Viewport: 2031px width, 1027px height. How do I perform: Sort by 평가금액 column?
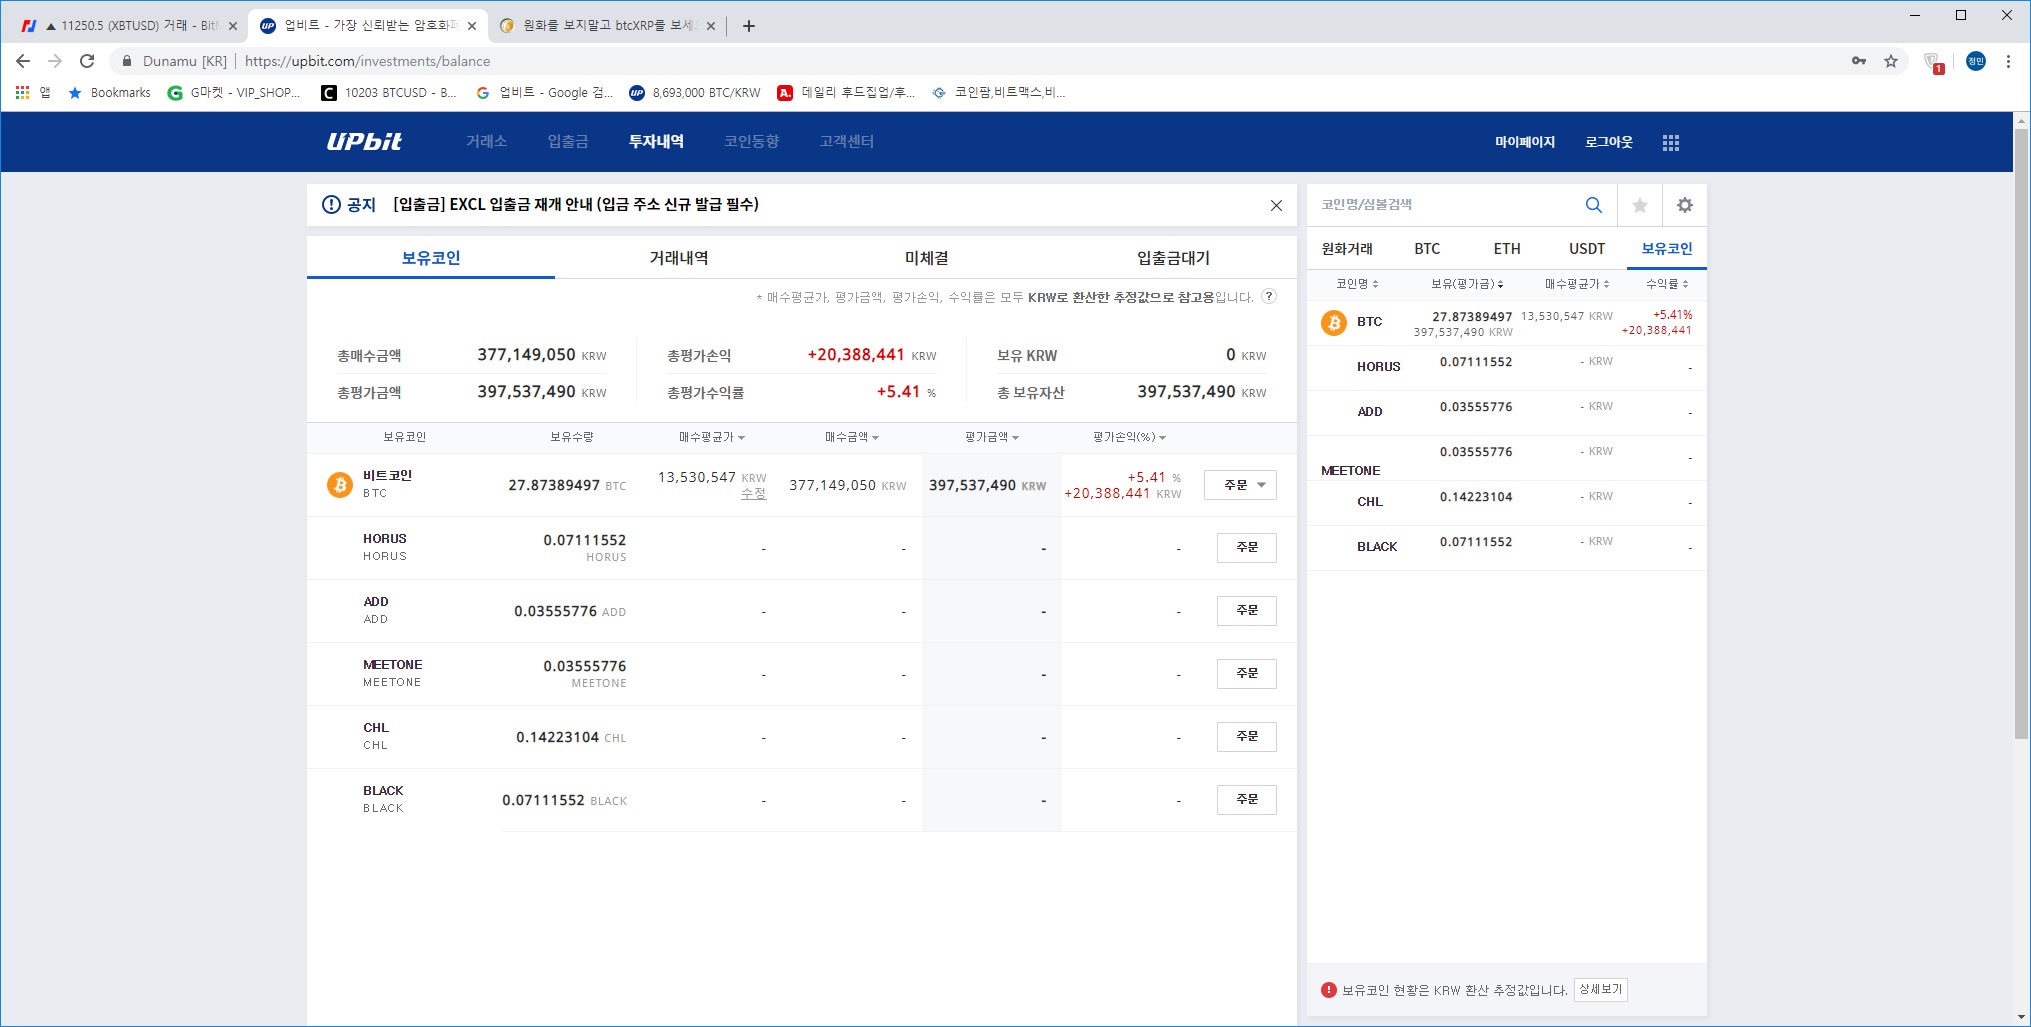(x=991, y=437)
